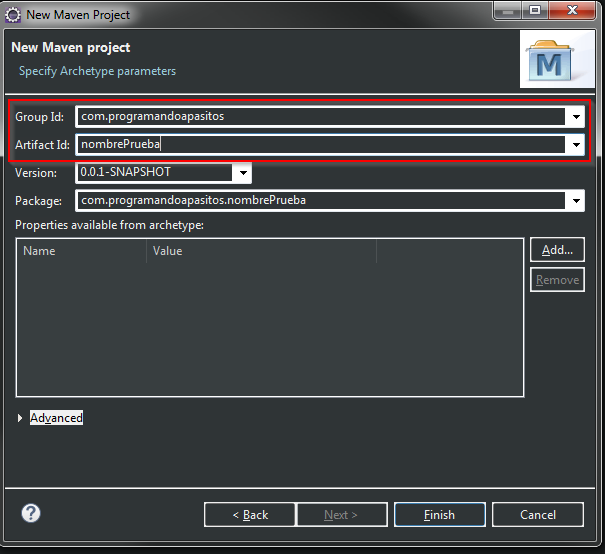Open the Artifact Id dropdown arrow
The height and width of the screenshot is (554, 605).
[576, 145]
